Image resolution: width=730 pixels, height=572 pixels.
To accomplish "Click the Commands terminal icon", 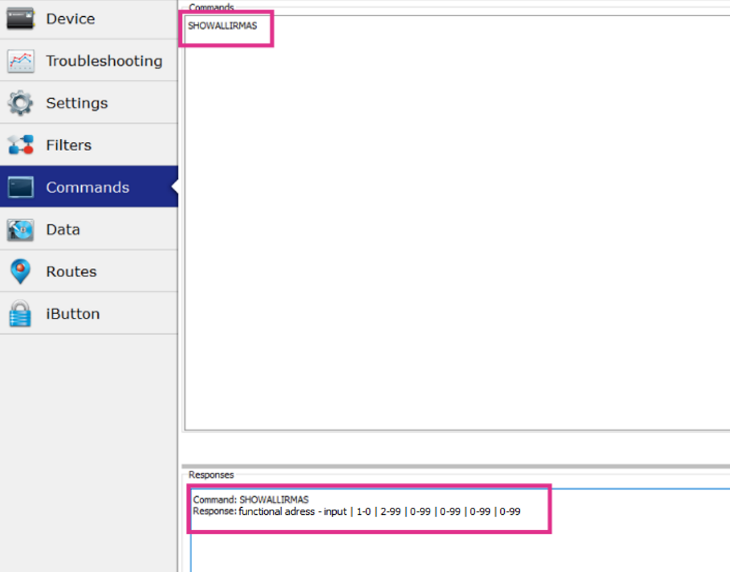I will click(21, 187).
